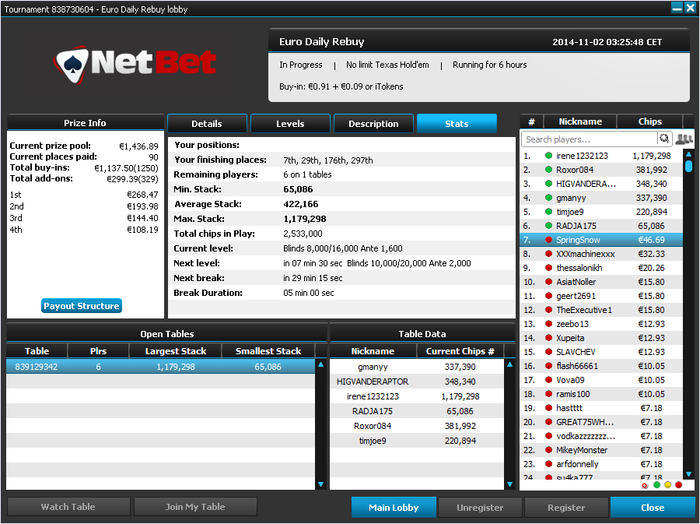Click Table Data scroll down arrow
The width and height of the screenshot is (700, 524).
click(510, 484)
